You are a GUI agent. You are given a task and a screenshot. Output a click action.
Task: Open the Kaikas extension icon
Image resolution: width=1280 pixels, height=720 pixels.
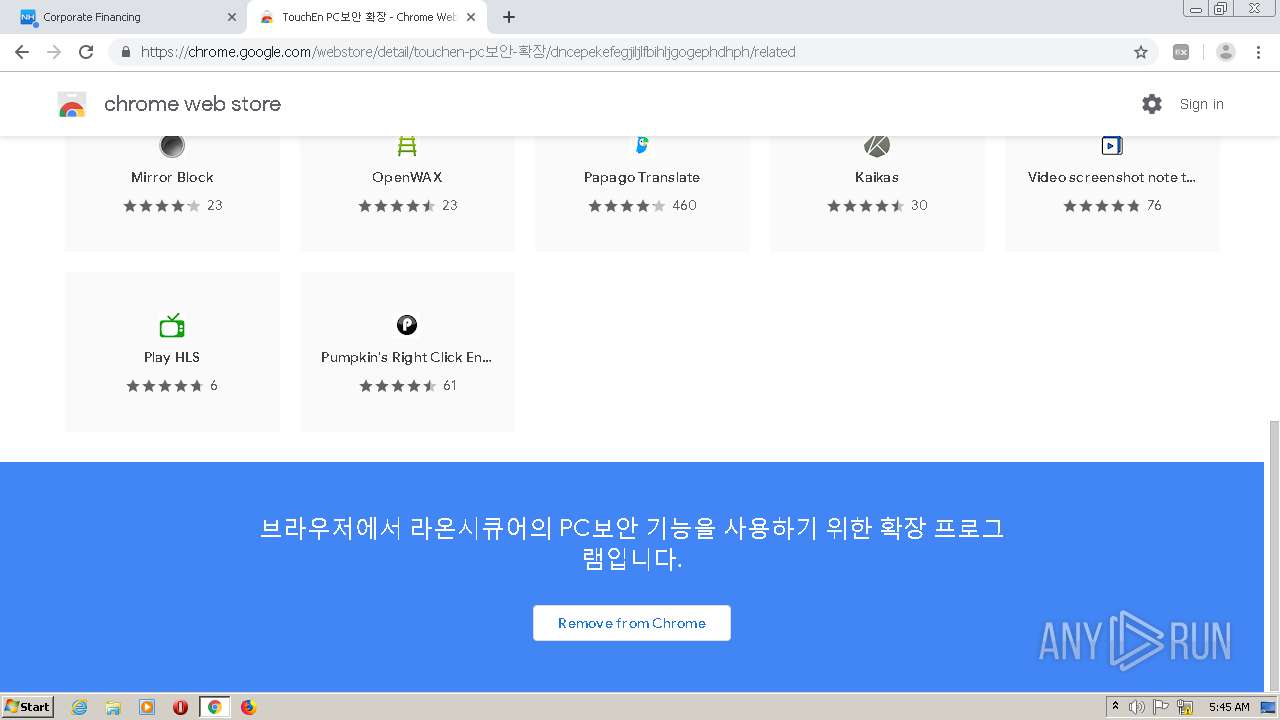click(x=877, y=146)
